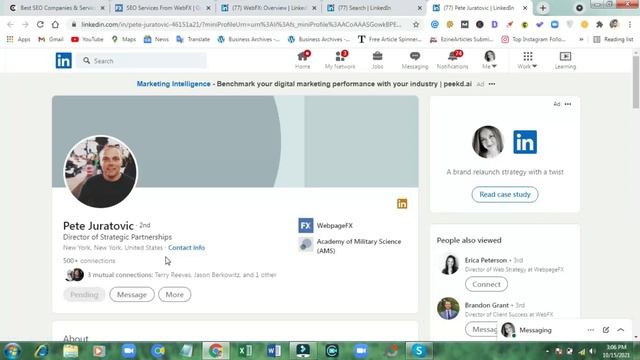This screenshot has height=360, width=640.
Task: Open Word from taskbar
Action: [274, 351]
